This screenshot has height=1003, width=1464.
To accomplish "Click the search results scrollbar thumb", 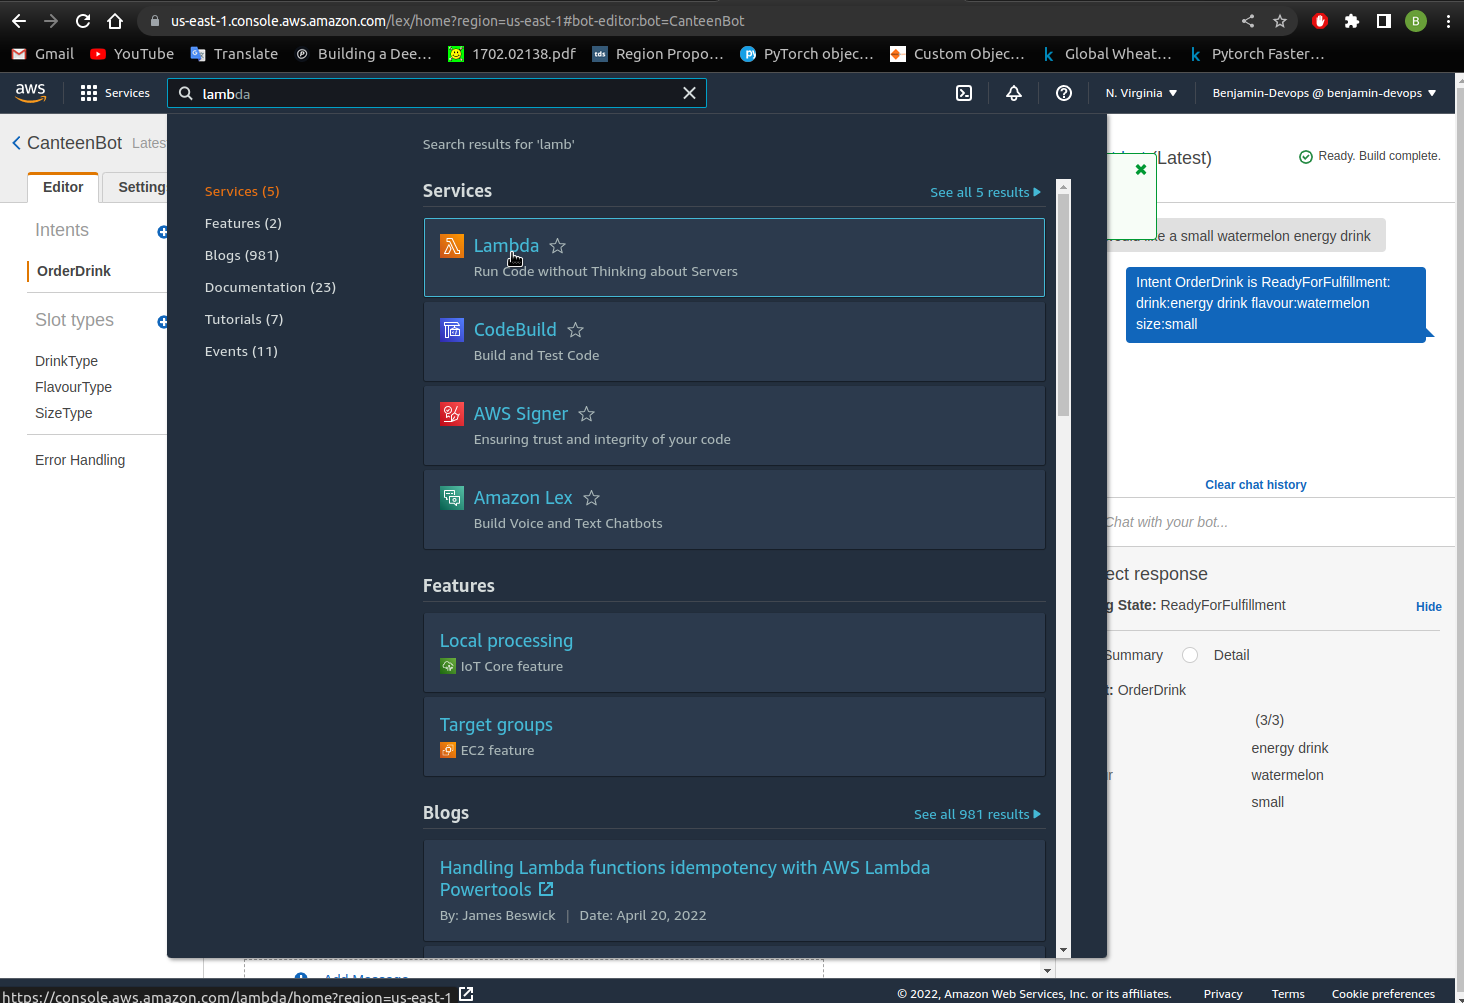I will (1063, 304).
